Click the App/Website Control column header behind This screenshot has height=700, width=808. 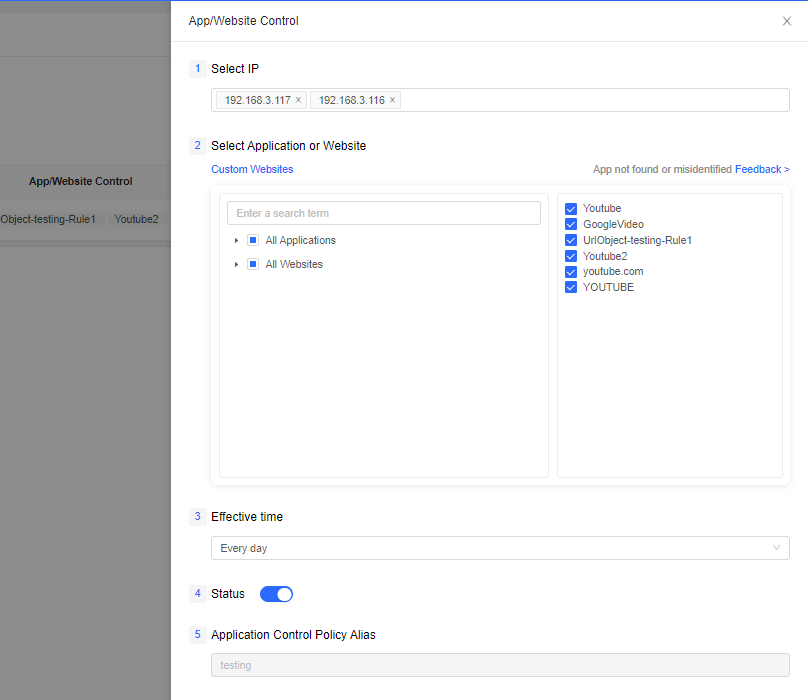coord(80,181)
